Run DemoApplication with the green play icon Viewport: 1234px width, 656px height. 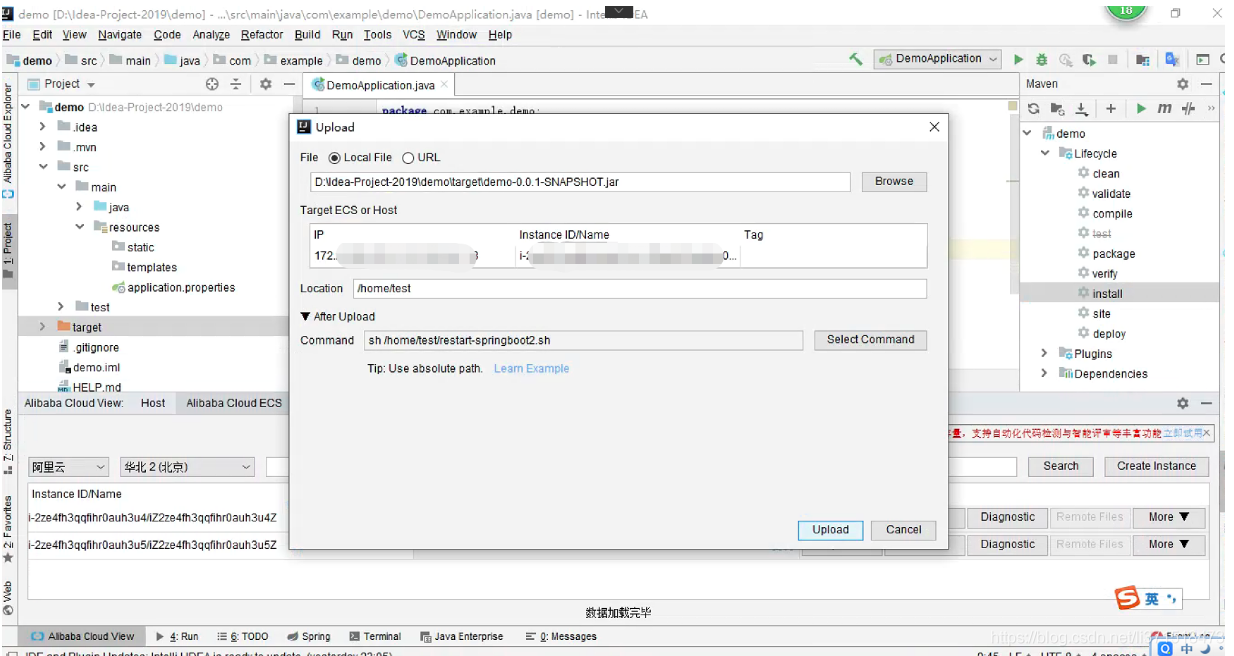[x=1018, y=60]
